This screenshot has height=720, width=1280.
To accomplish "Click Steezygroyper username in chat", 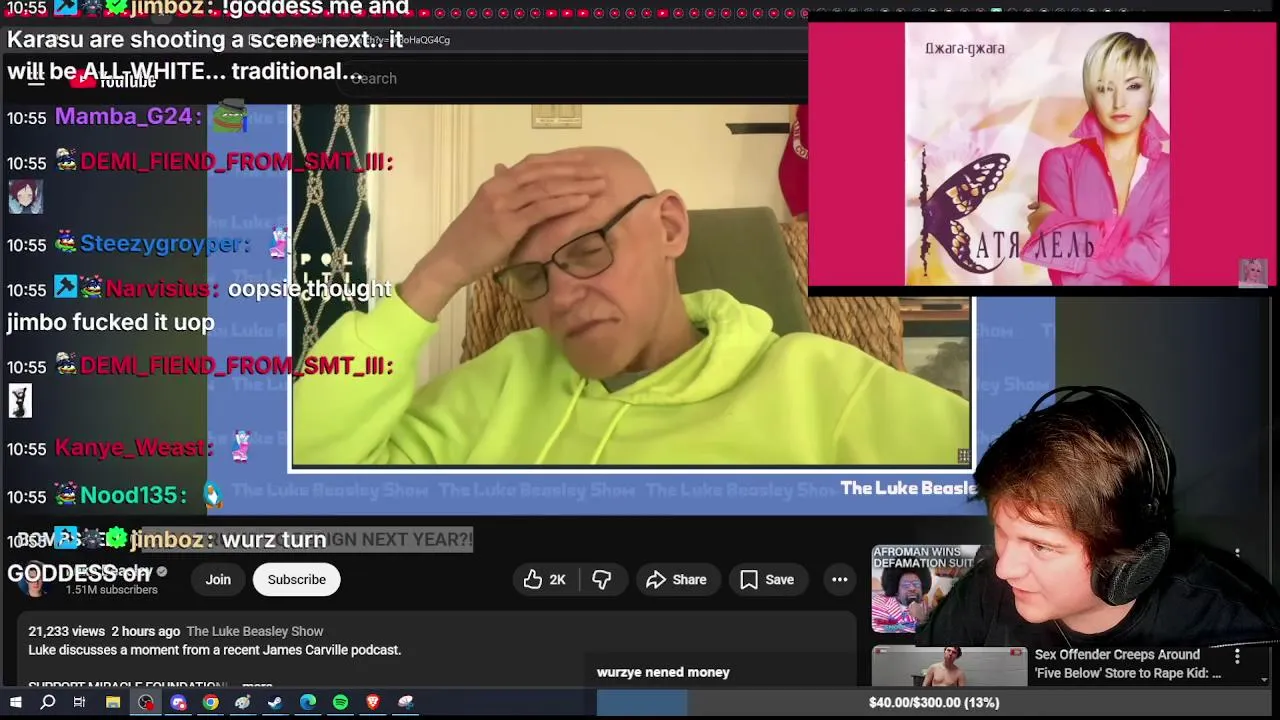I will point(160,243).
